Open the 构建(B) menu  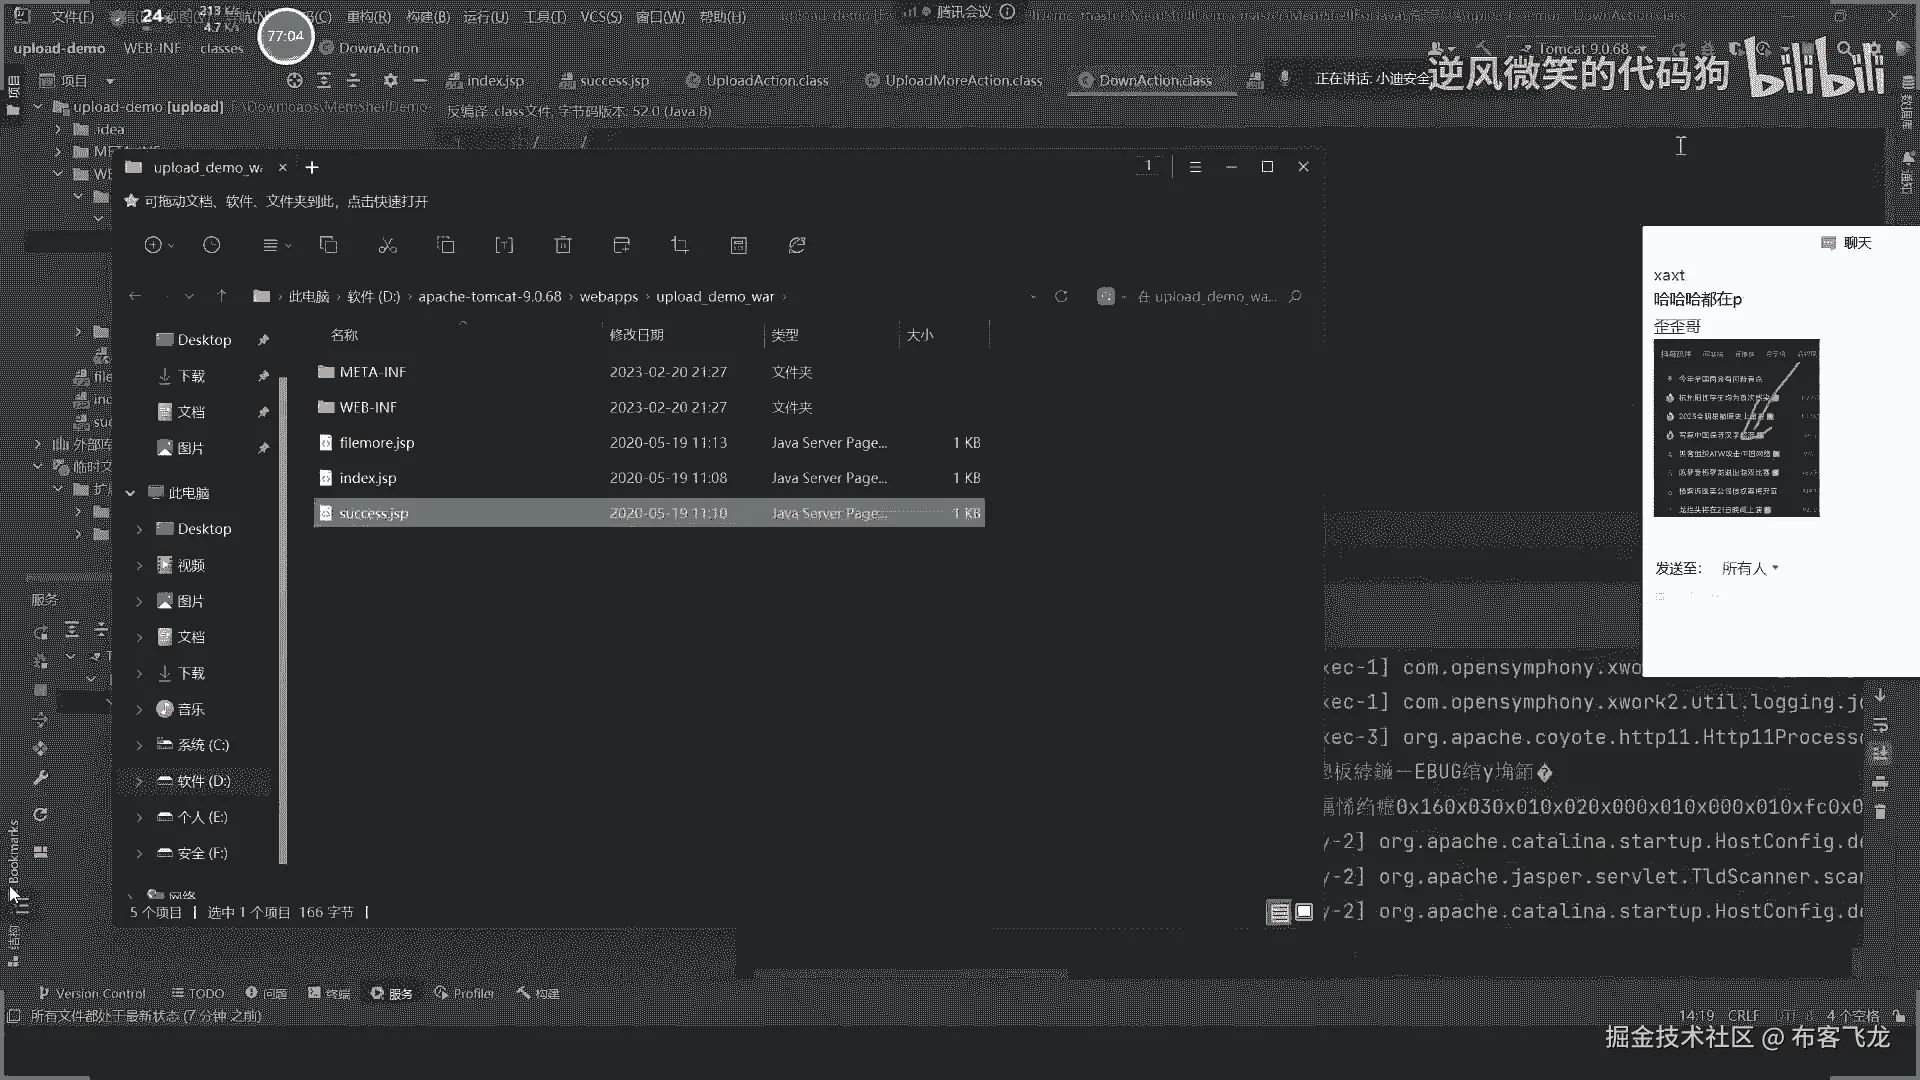(x=428, y=17)
